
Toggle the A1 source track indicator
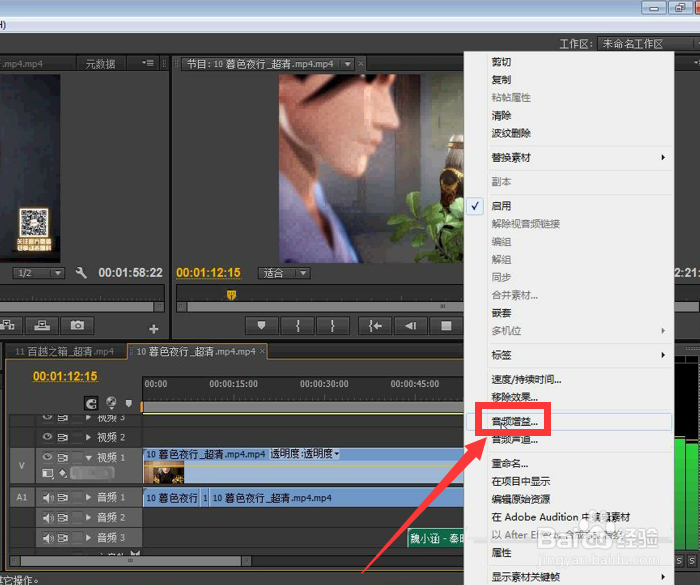22,497
